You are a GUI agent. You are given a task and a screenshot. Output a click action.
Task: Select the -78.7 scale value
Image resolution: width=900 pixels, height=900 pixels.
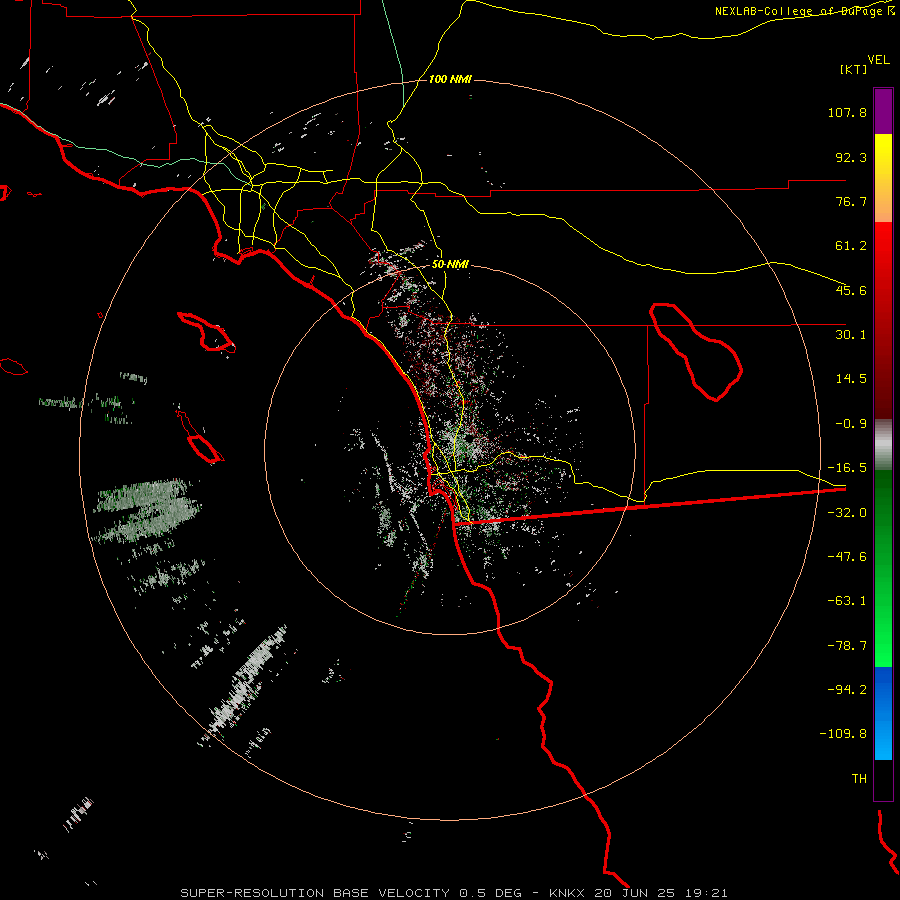tap(847, 646)
